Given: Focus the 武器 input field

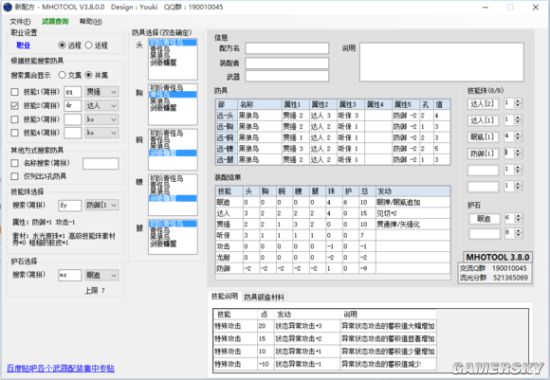Looking at the screenshot, I should pos(287,76).
